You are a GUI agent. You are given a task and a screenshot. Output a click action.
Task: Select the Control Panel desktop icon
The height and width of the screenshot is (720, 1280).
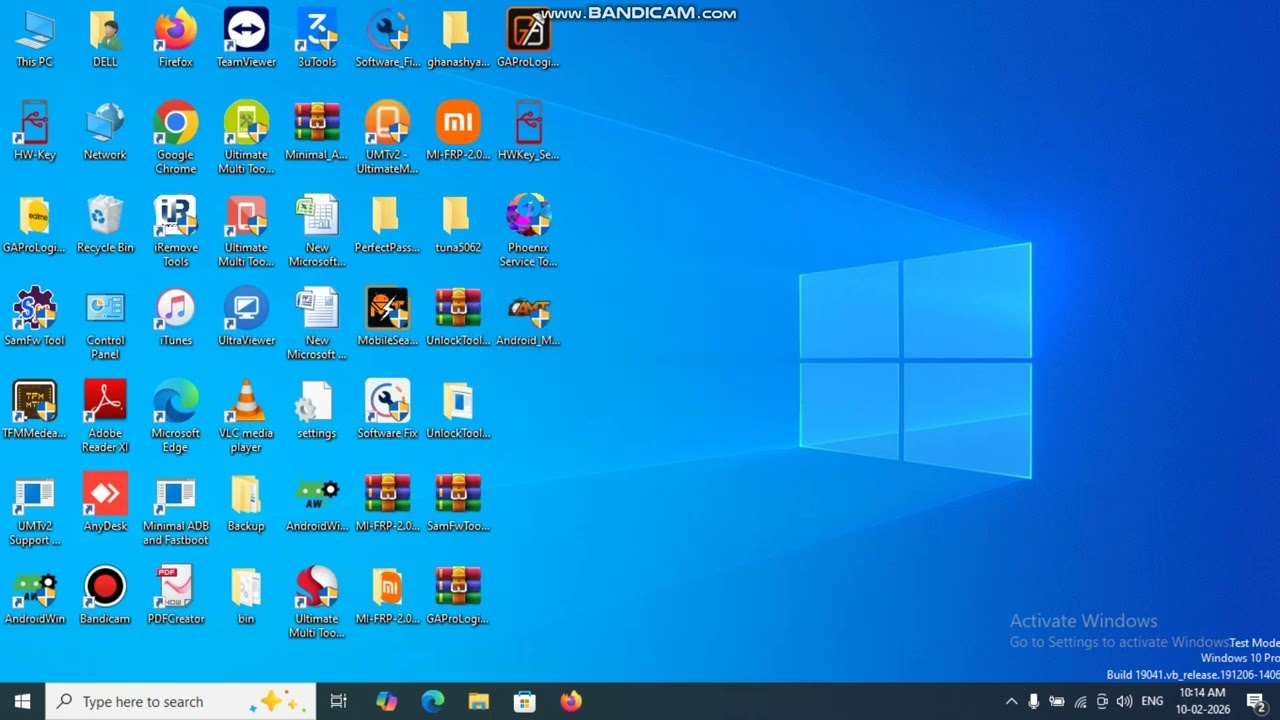coord(105,324)
